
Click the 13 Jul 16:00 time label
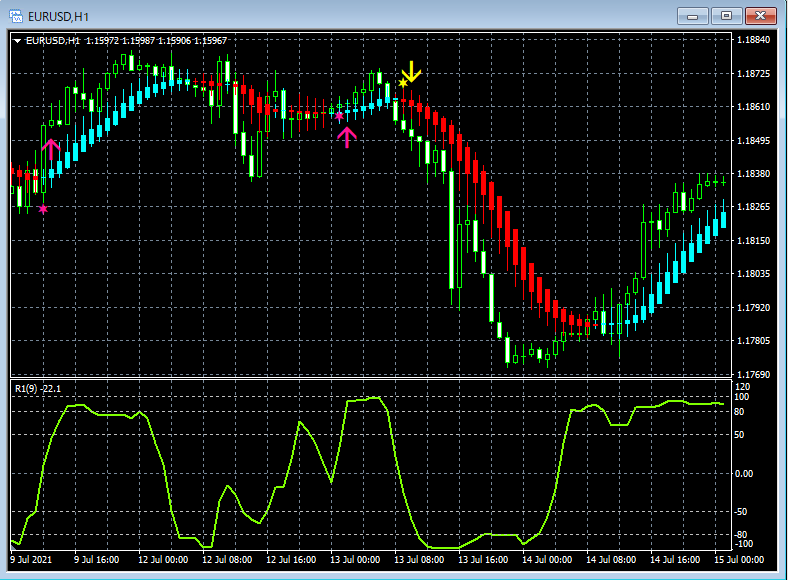pyautogui.click(x=483, y=559)
